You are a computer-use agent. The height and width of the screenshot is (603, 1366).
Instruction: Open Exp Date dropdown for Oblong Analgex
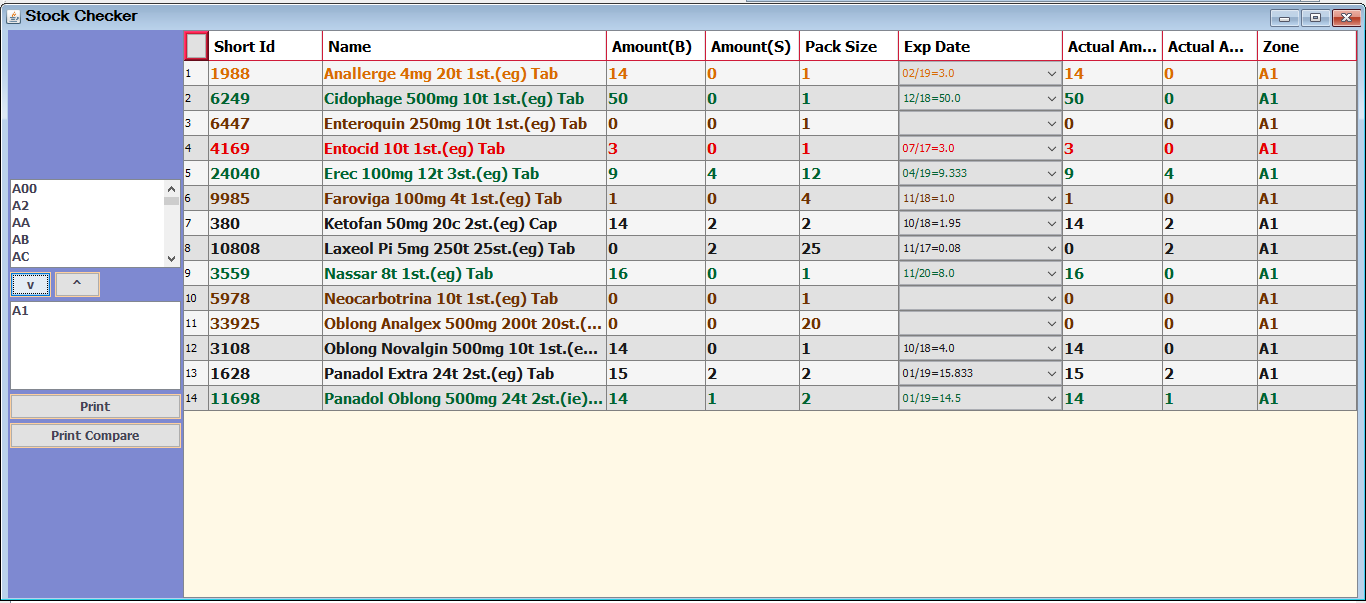[1051, 324]
